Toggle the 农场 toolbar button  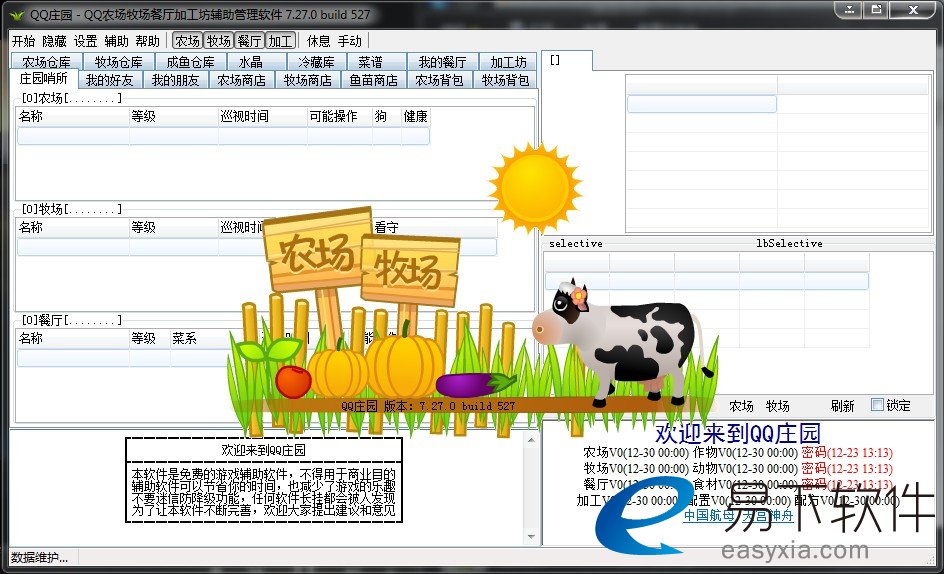point(187,41)
